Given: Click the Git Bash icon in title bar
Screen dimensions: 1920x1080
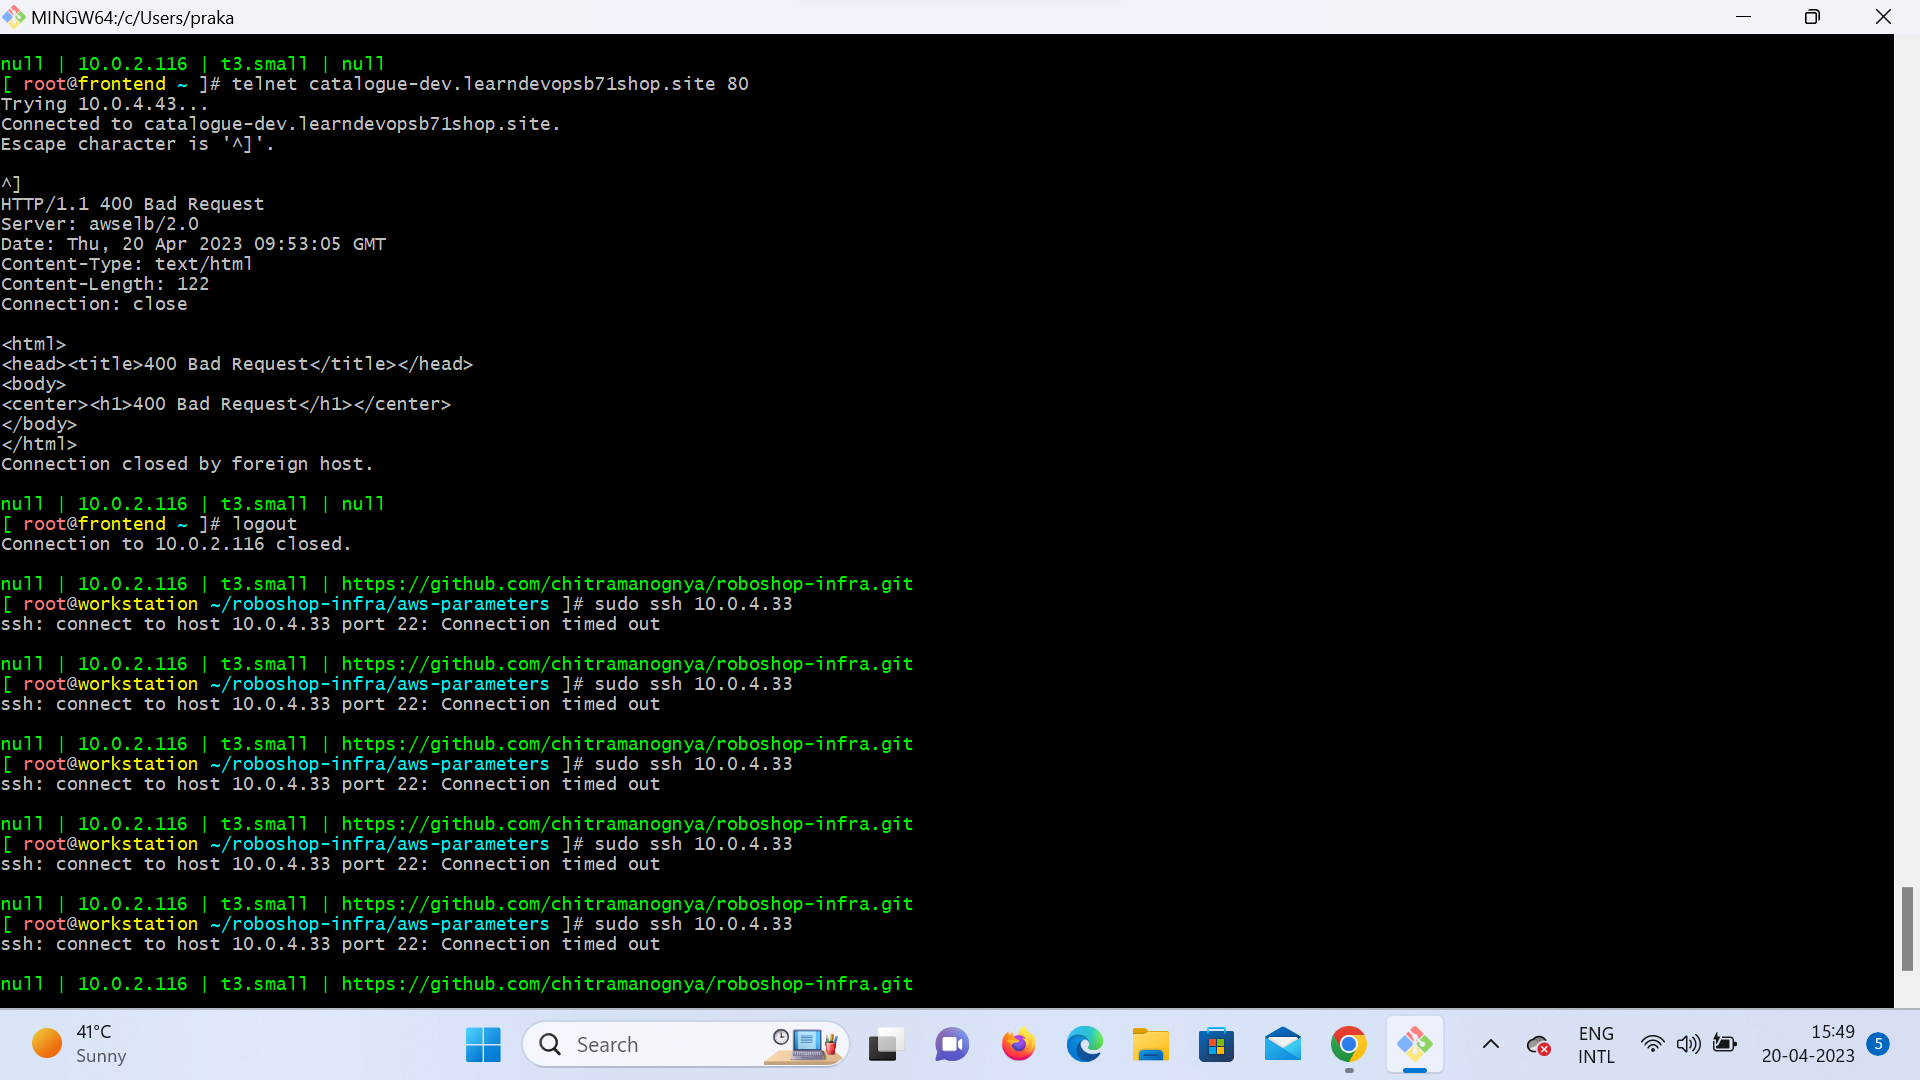Looking at the screenshot, I should [x=14, y=17].
